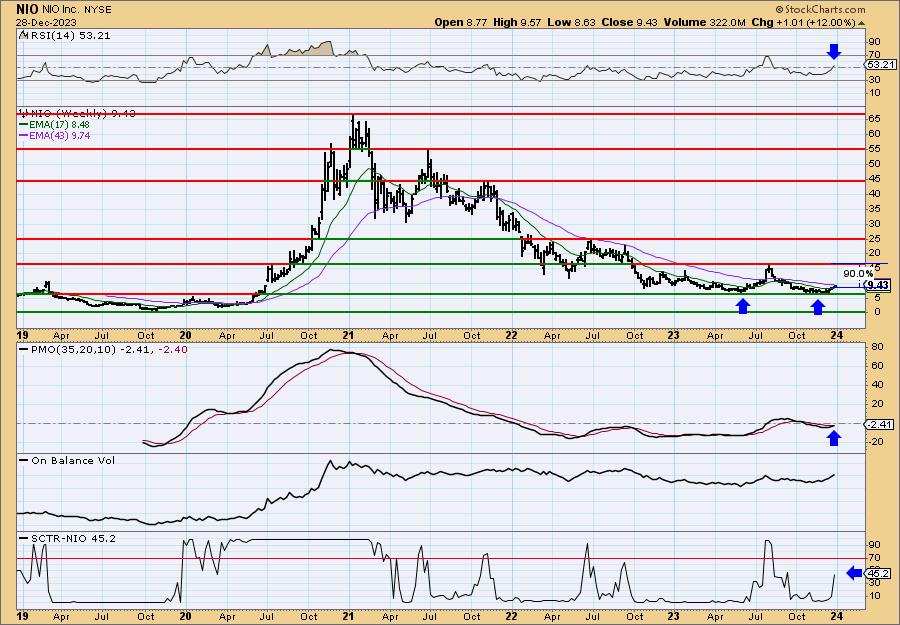
Task: Click the black PMO legend line marker
Action: (23, 350)
